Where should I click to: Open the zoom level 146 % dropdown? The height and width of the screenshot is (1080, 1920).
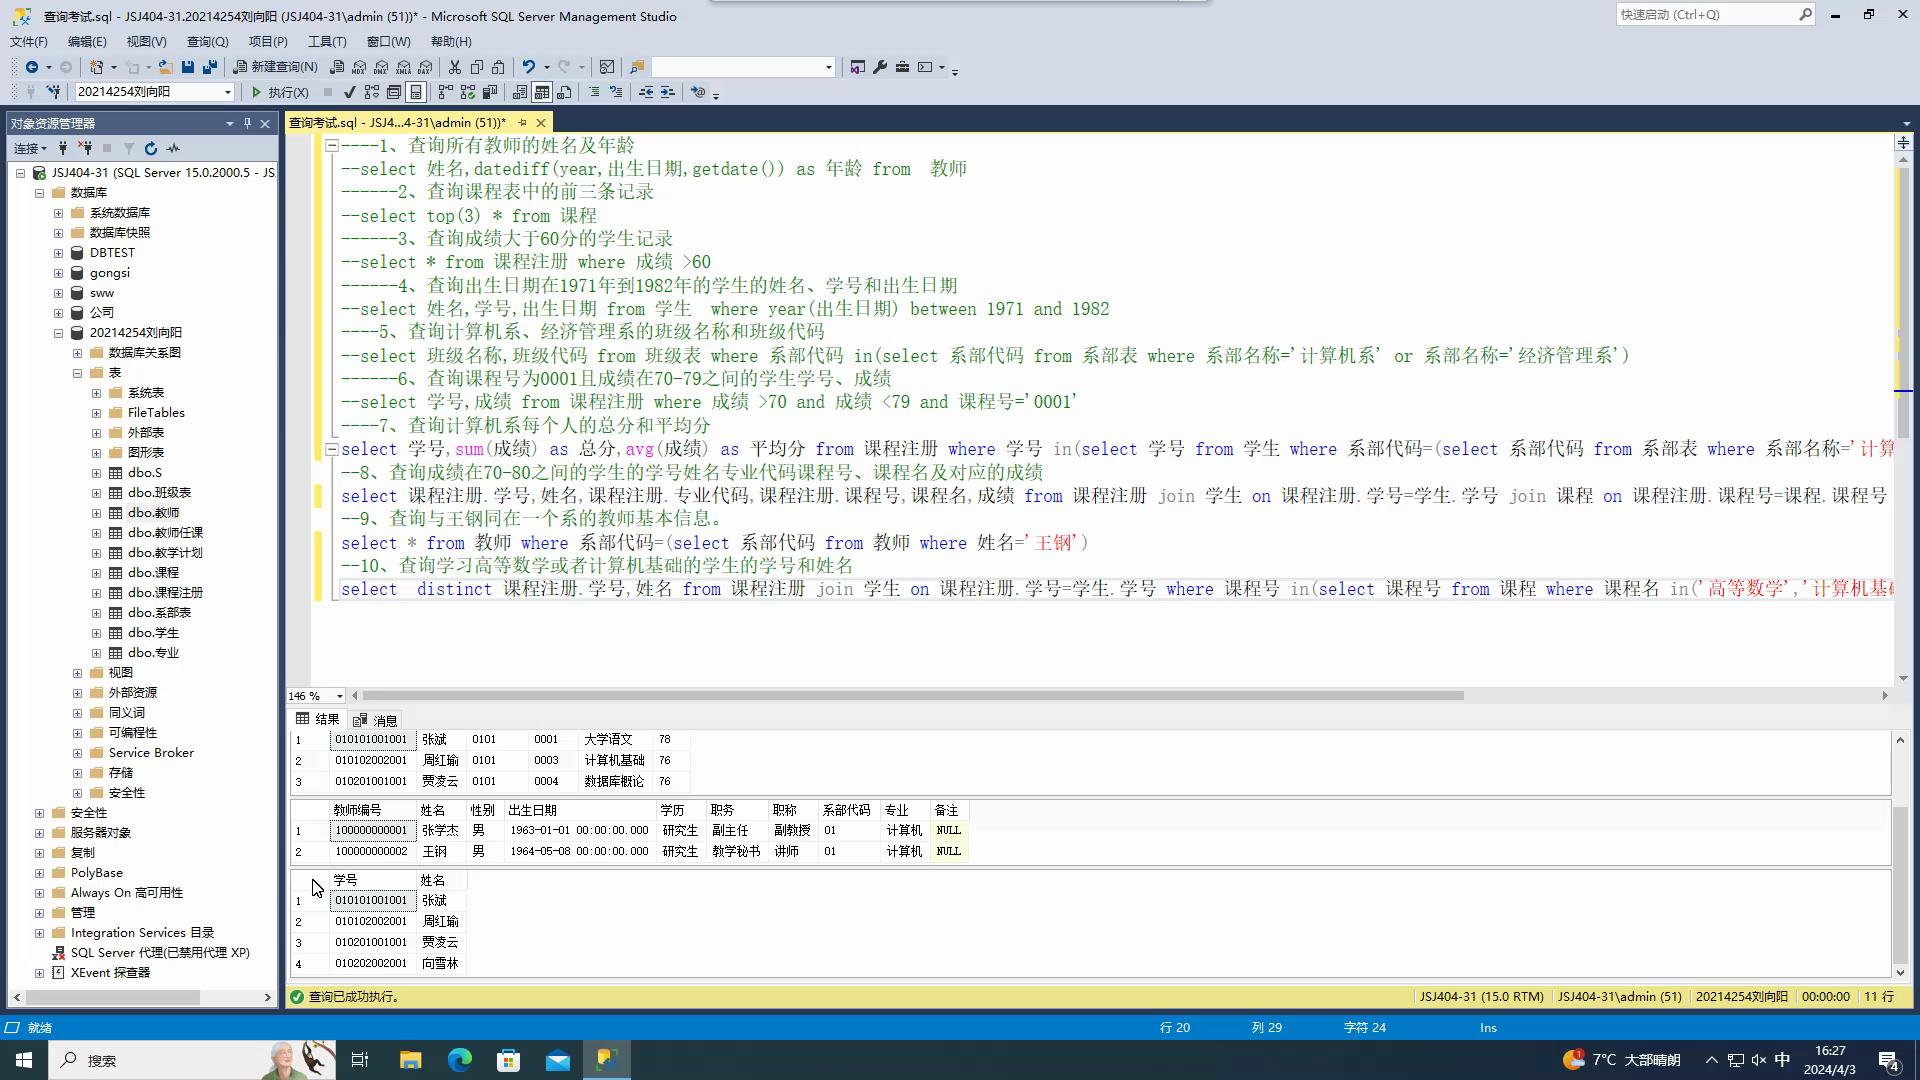point(339,696)
